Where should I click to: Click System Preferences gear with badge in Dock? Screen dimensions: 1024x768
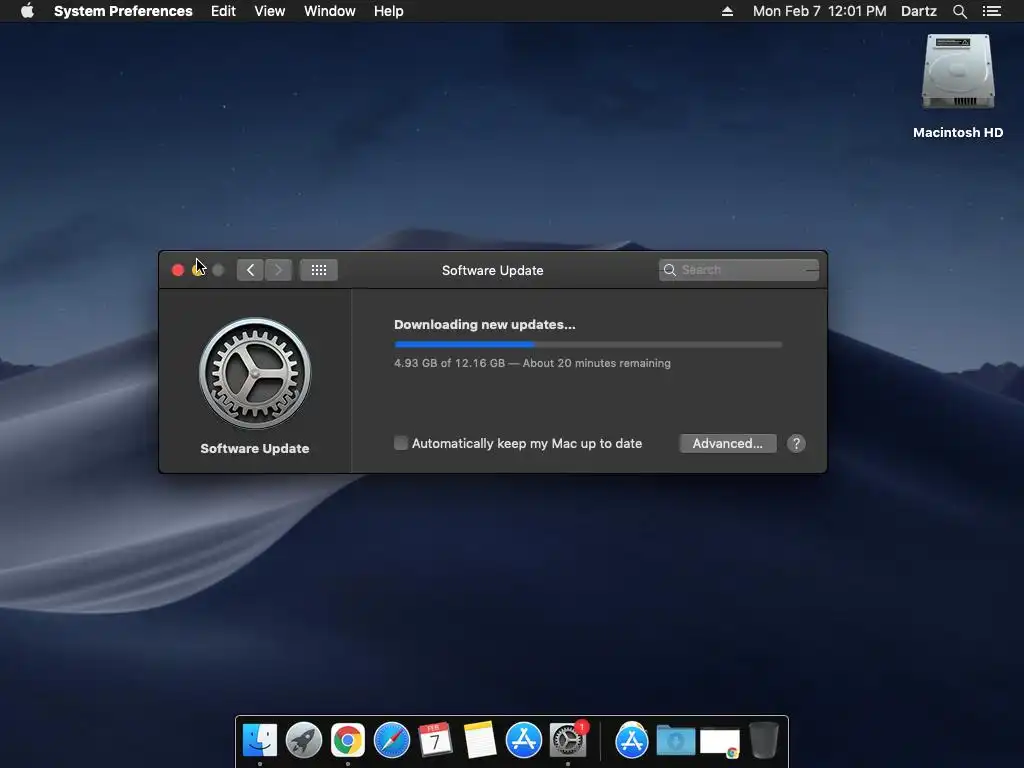(568, 740)
